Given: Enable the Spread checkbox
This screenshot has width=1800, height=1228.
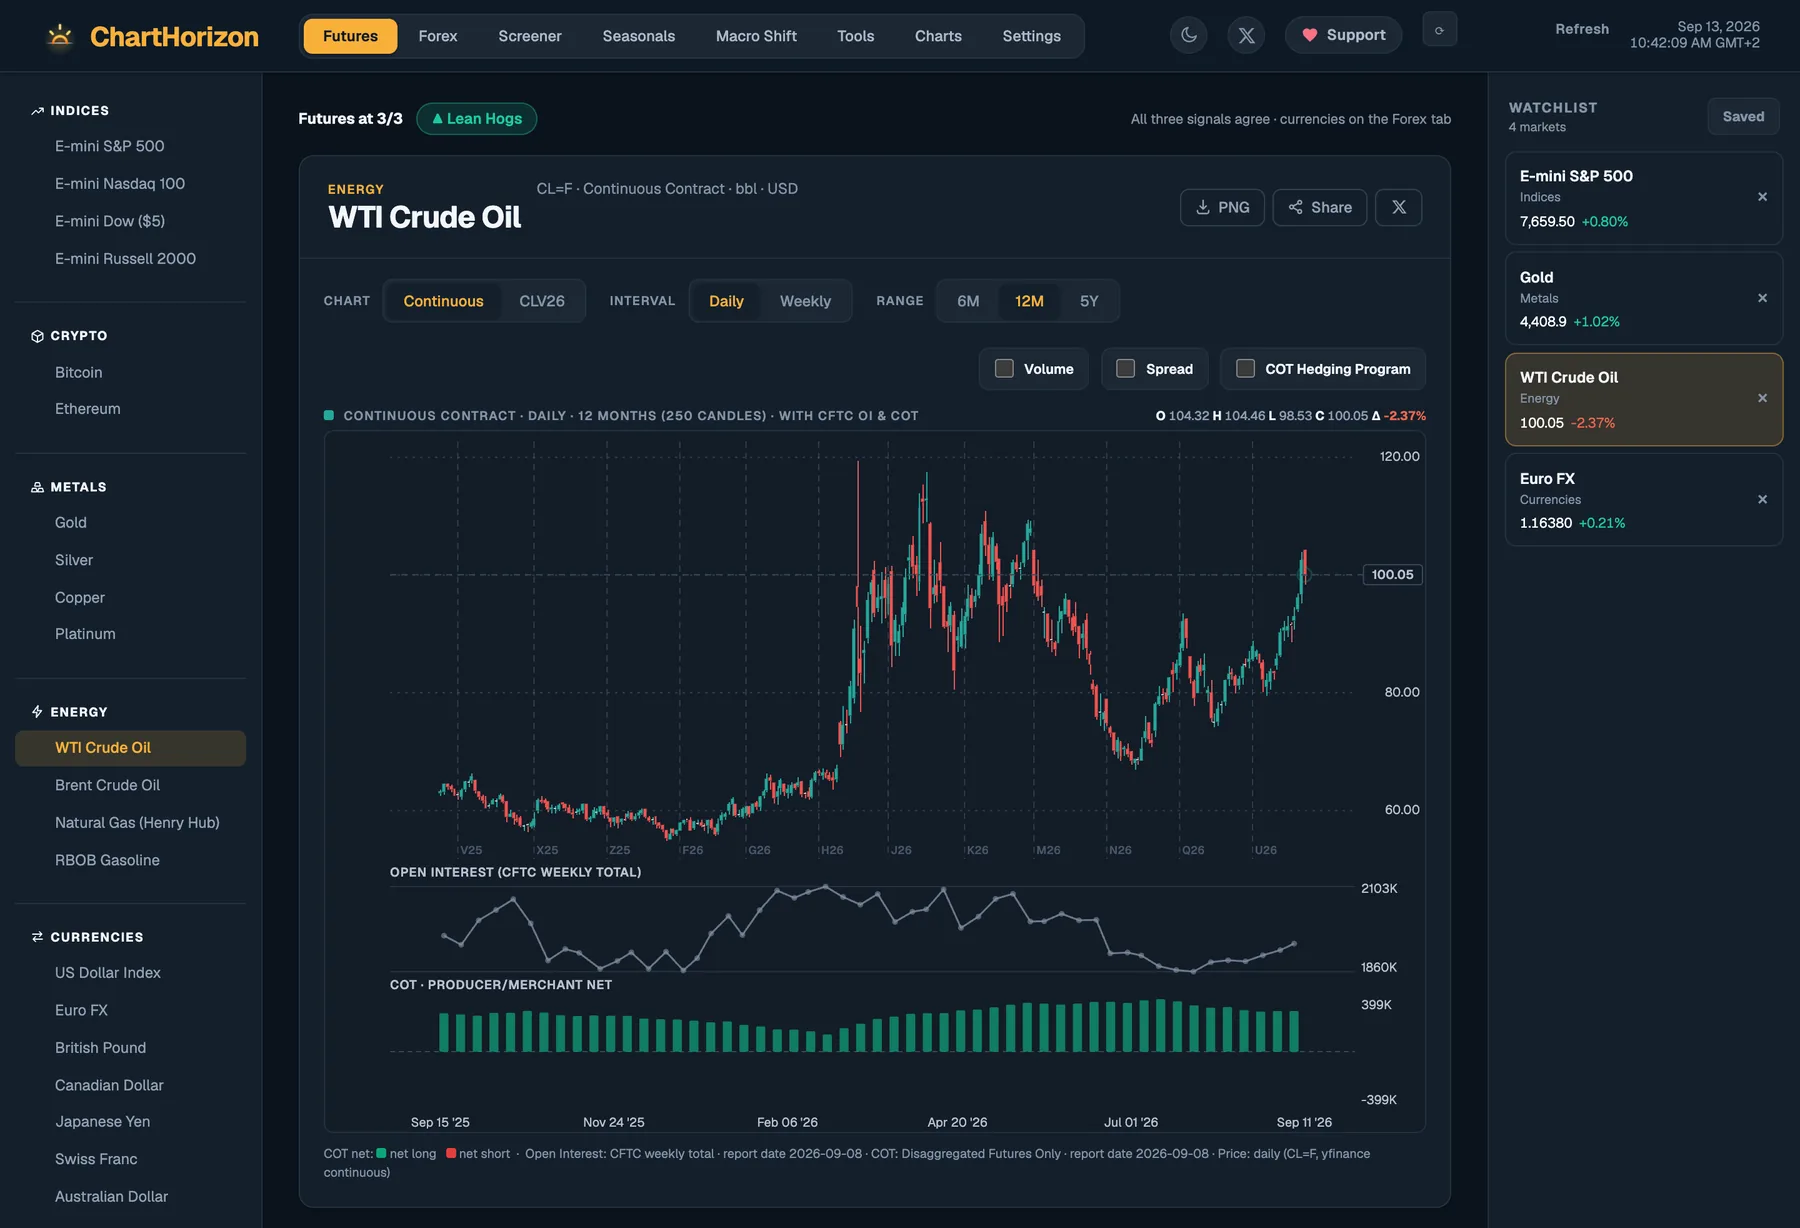Looking at the screenshot, I should coord(1125,369).
